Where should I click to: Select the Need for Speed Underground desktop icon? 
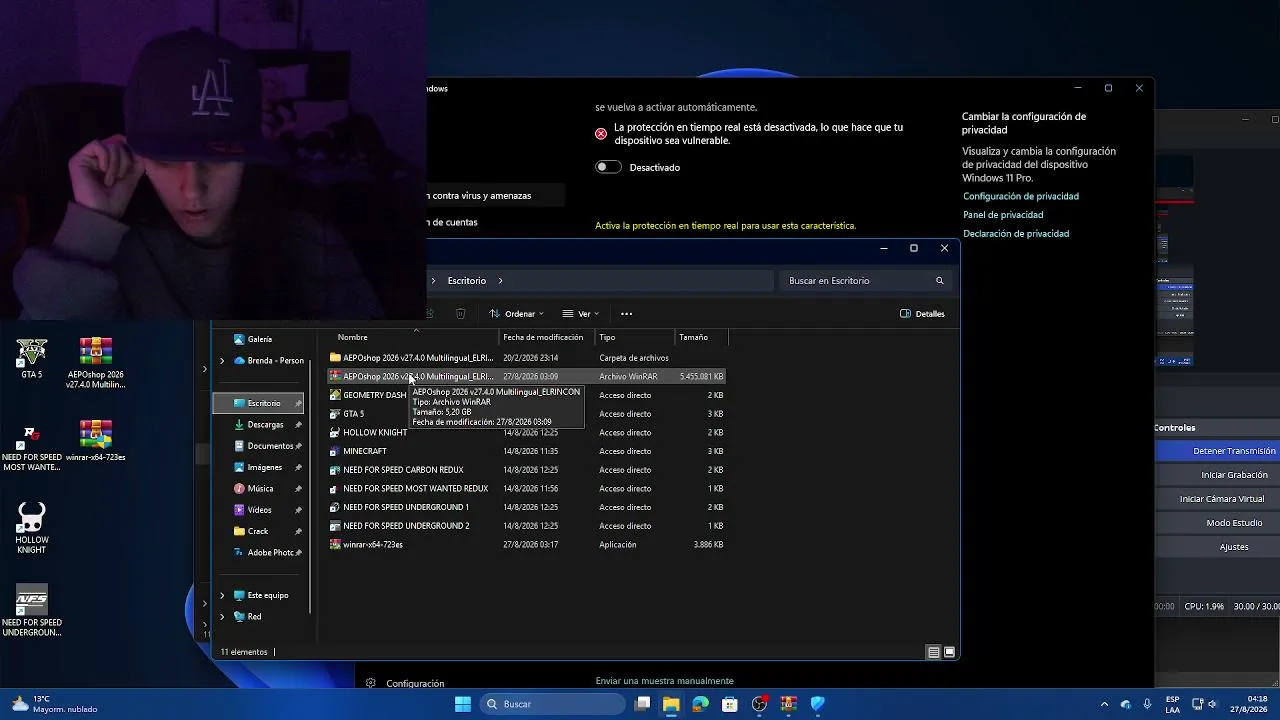point(32,610)
